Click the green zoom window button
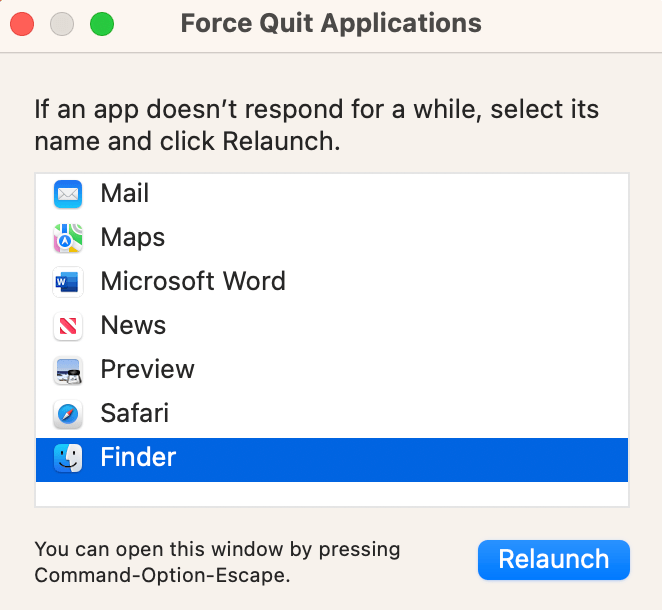Screen dimensions: 662x610 [102, 24]
